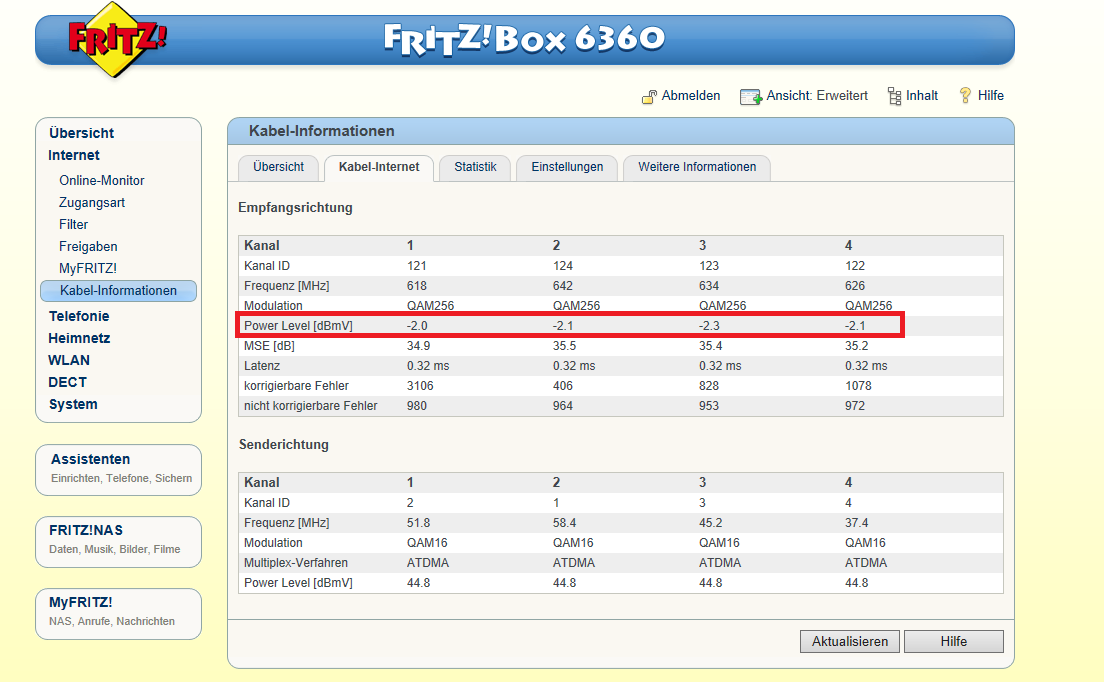Open Filter in the sidebar

(x=73, y=225)
